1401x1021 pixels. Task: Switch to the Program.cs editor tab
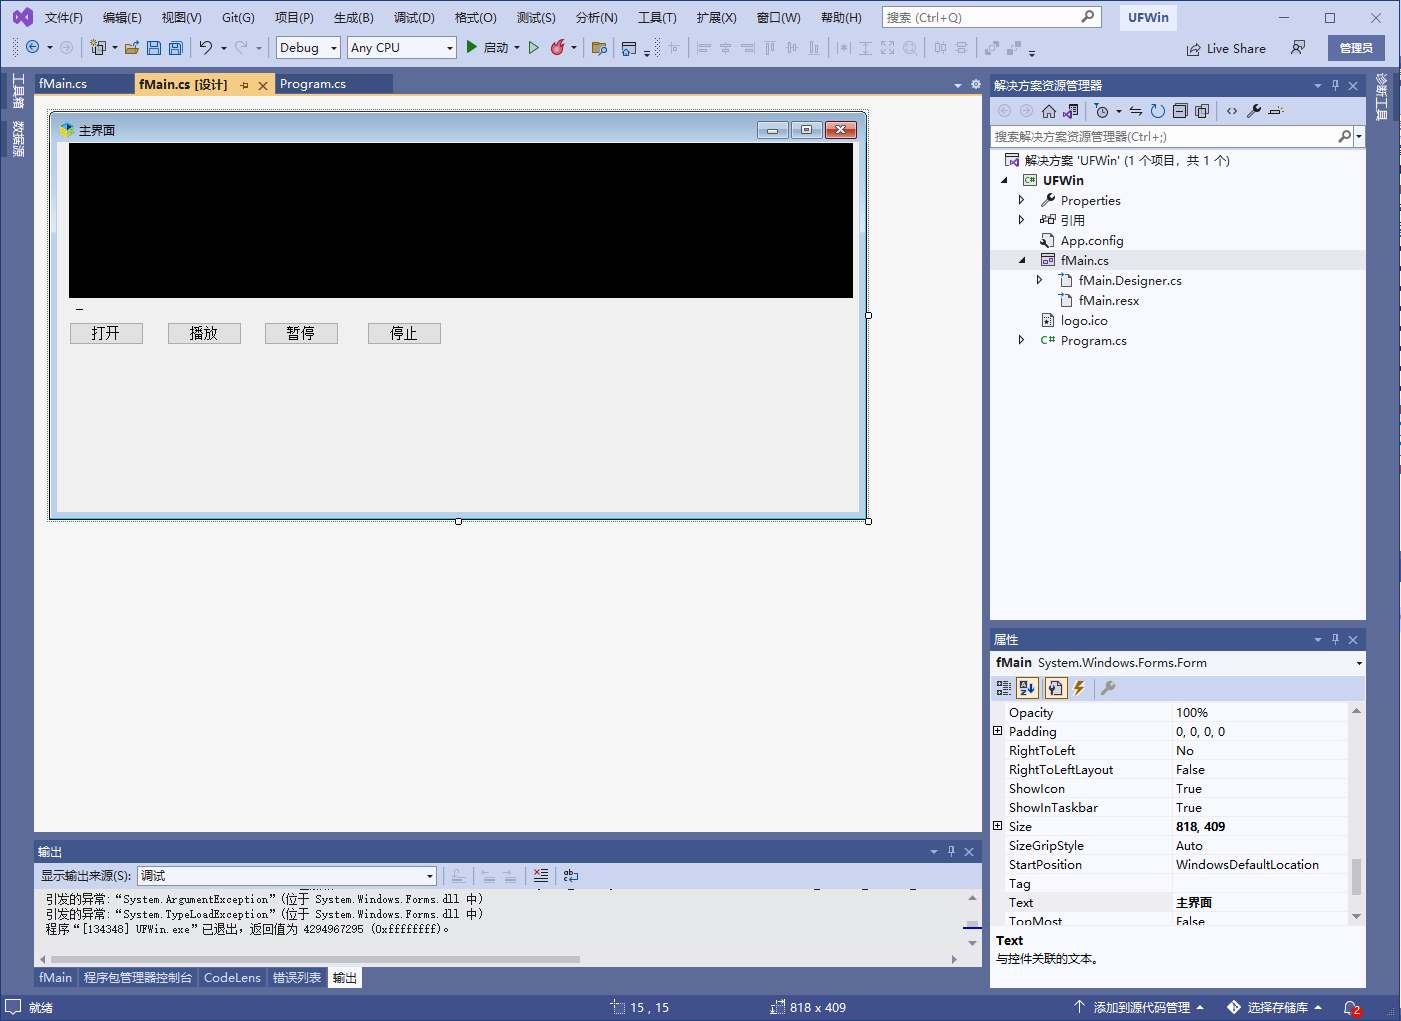point(313,84)
